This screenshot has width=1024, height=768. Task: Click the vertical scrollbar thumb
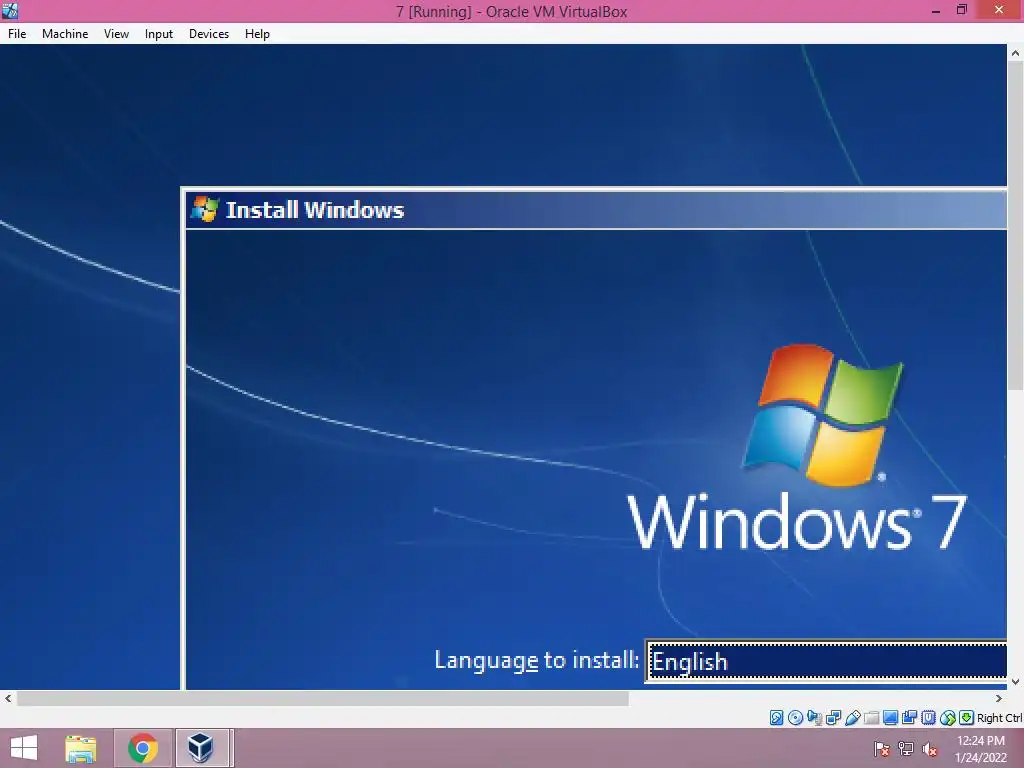pos(1016,227)
